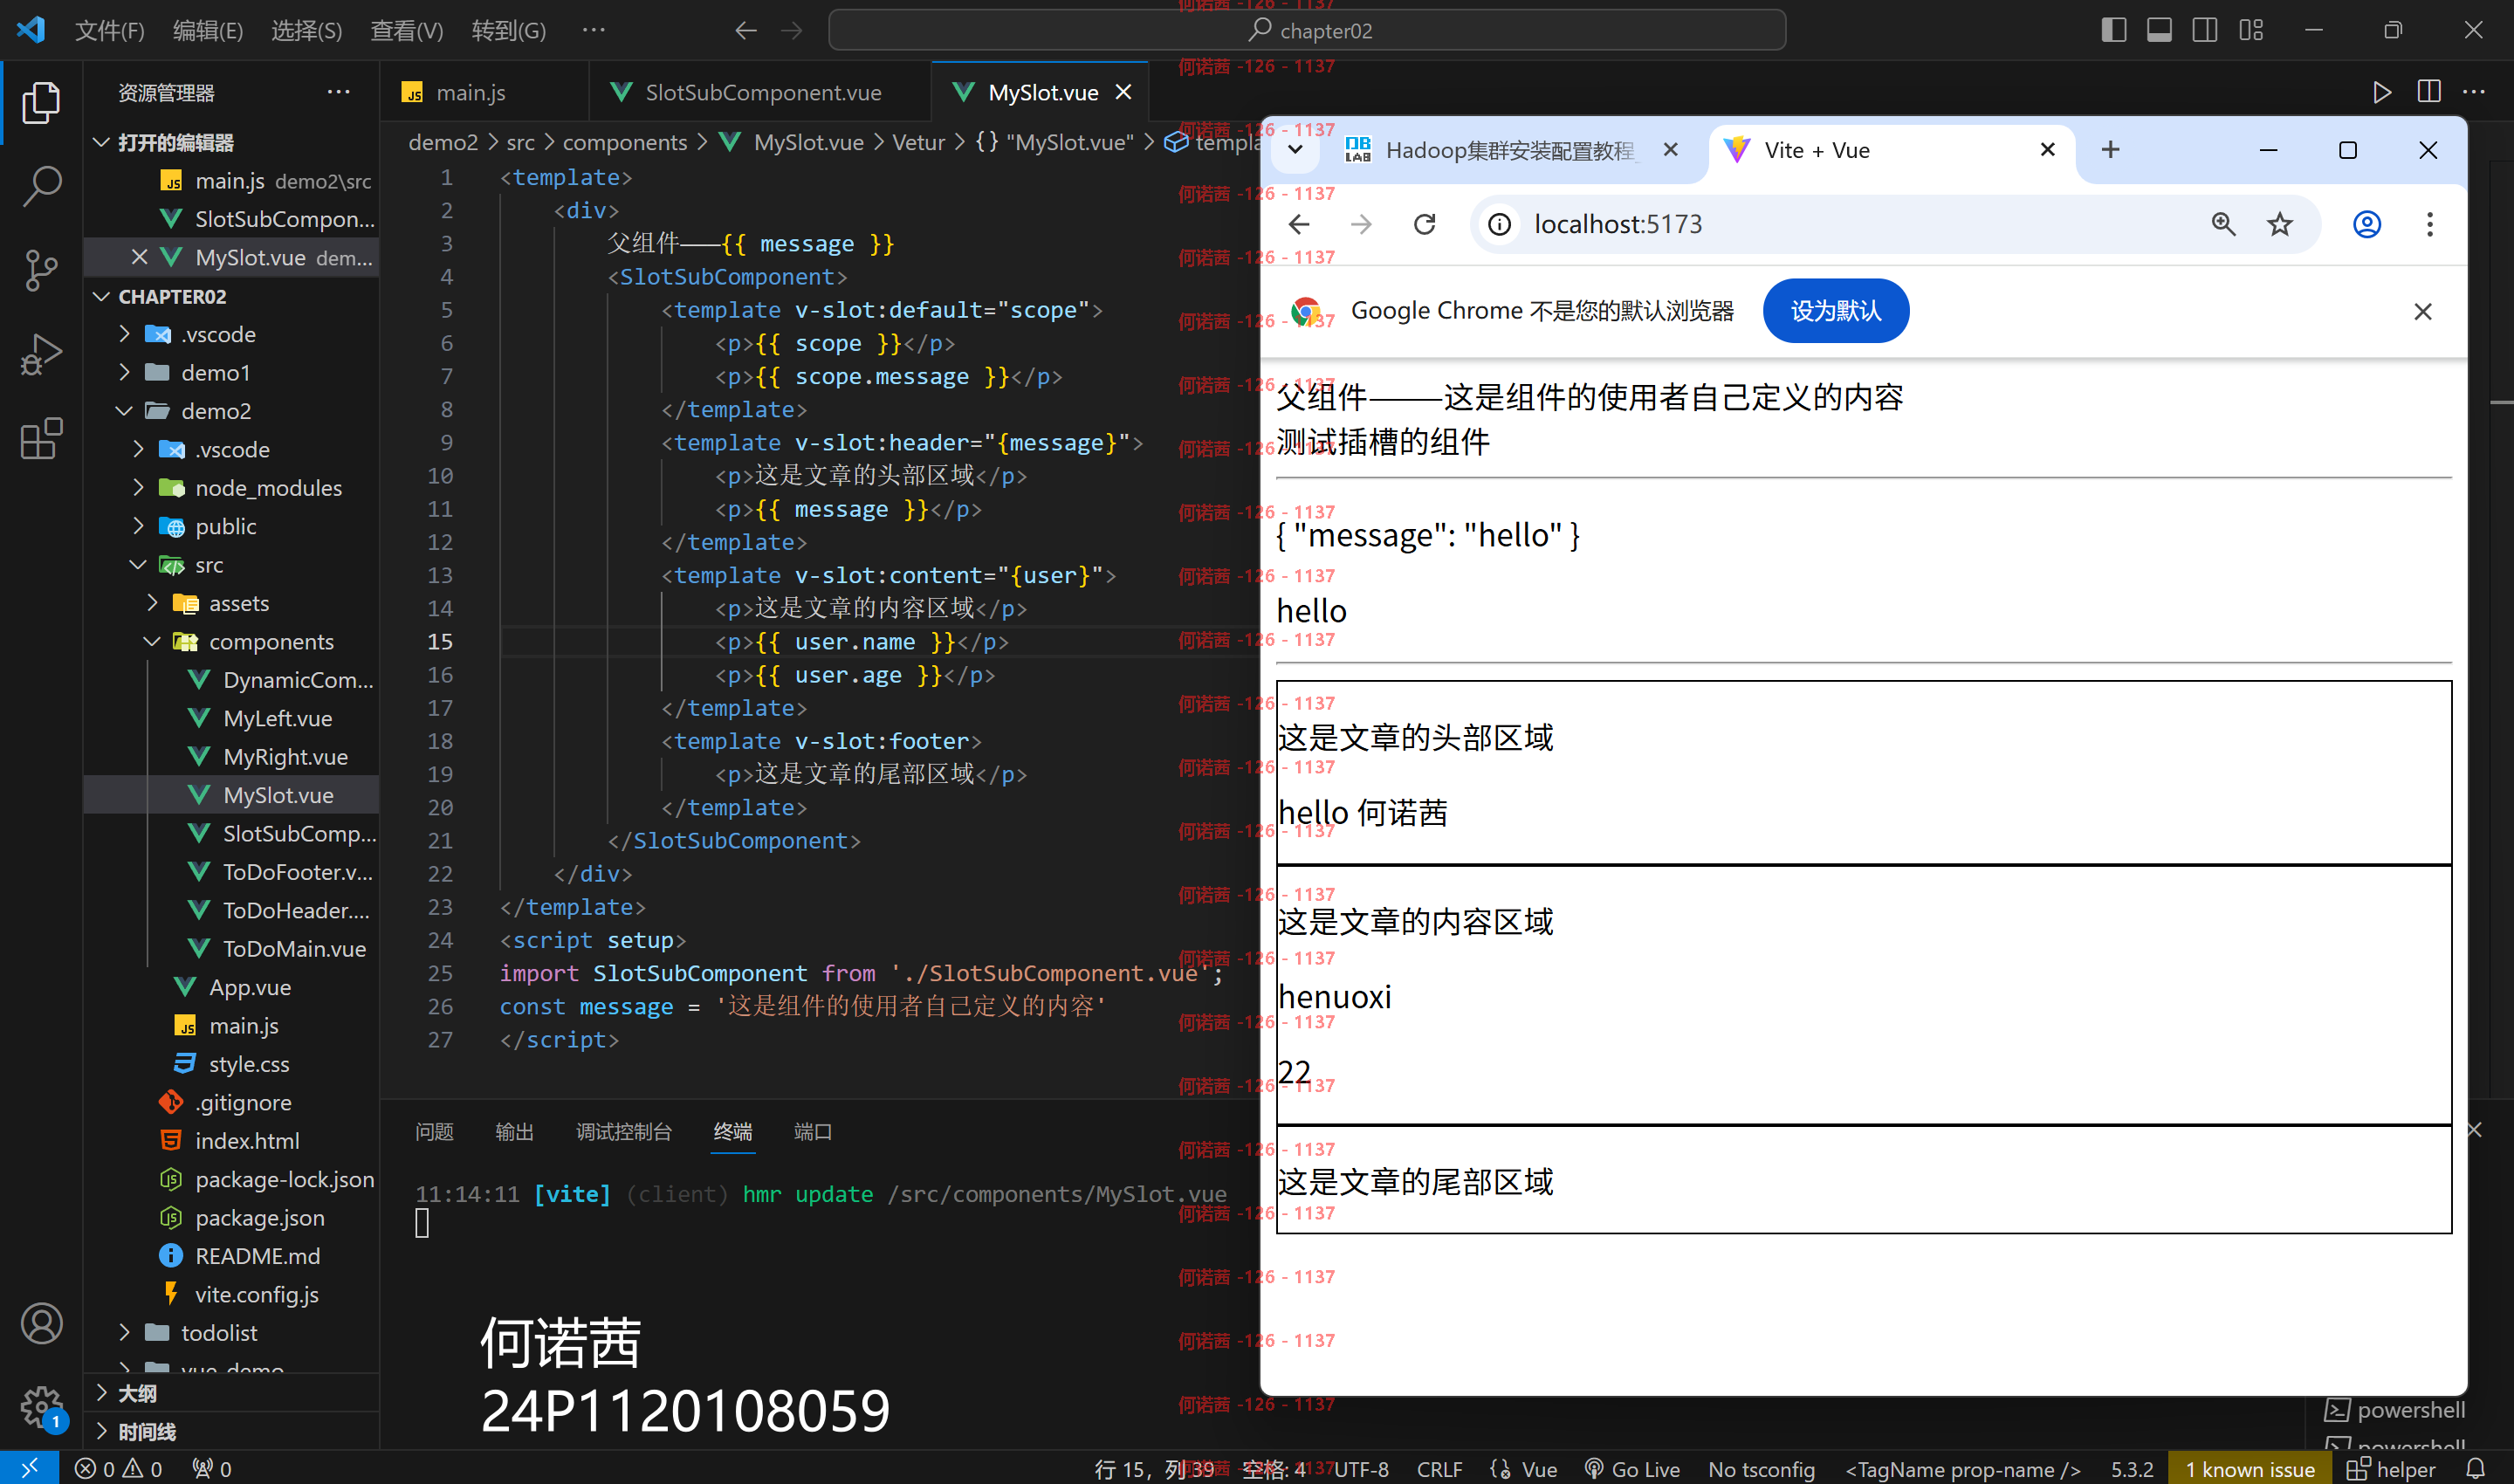The image size is (2514, 1484).
Task: Open Chrome zoom magnifier icon
Action: [2223, 224]
